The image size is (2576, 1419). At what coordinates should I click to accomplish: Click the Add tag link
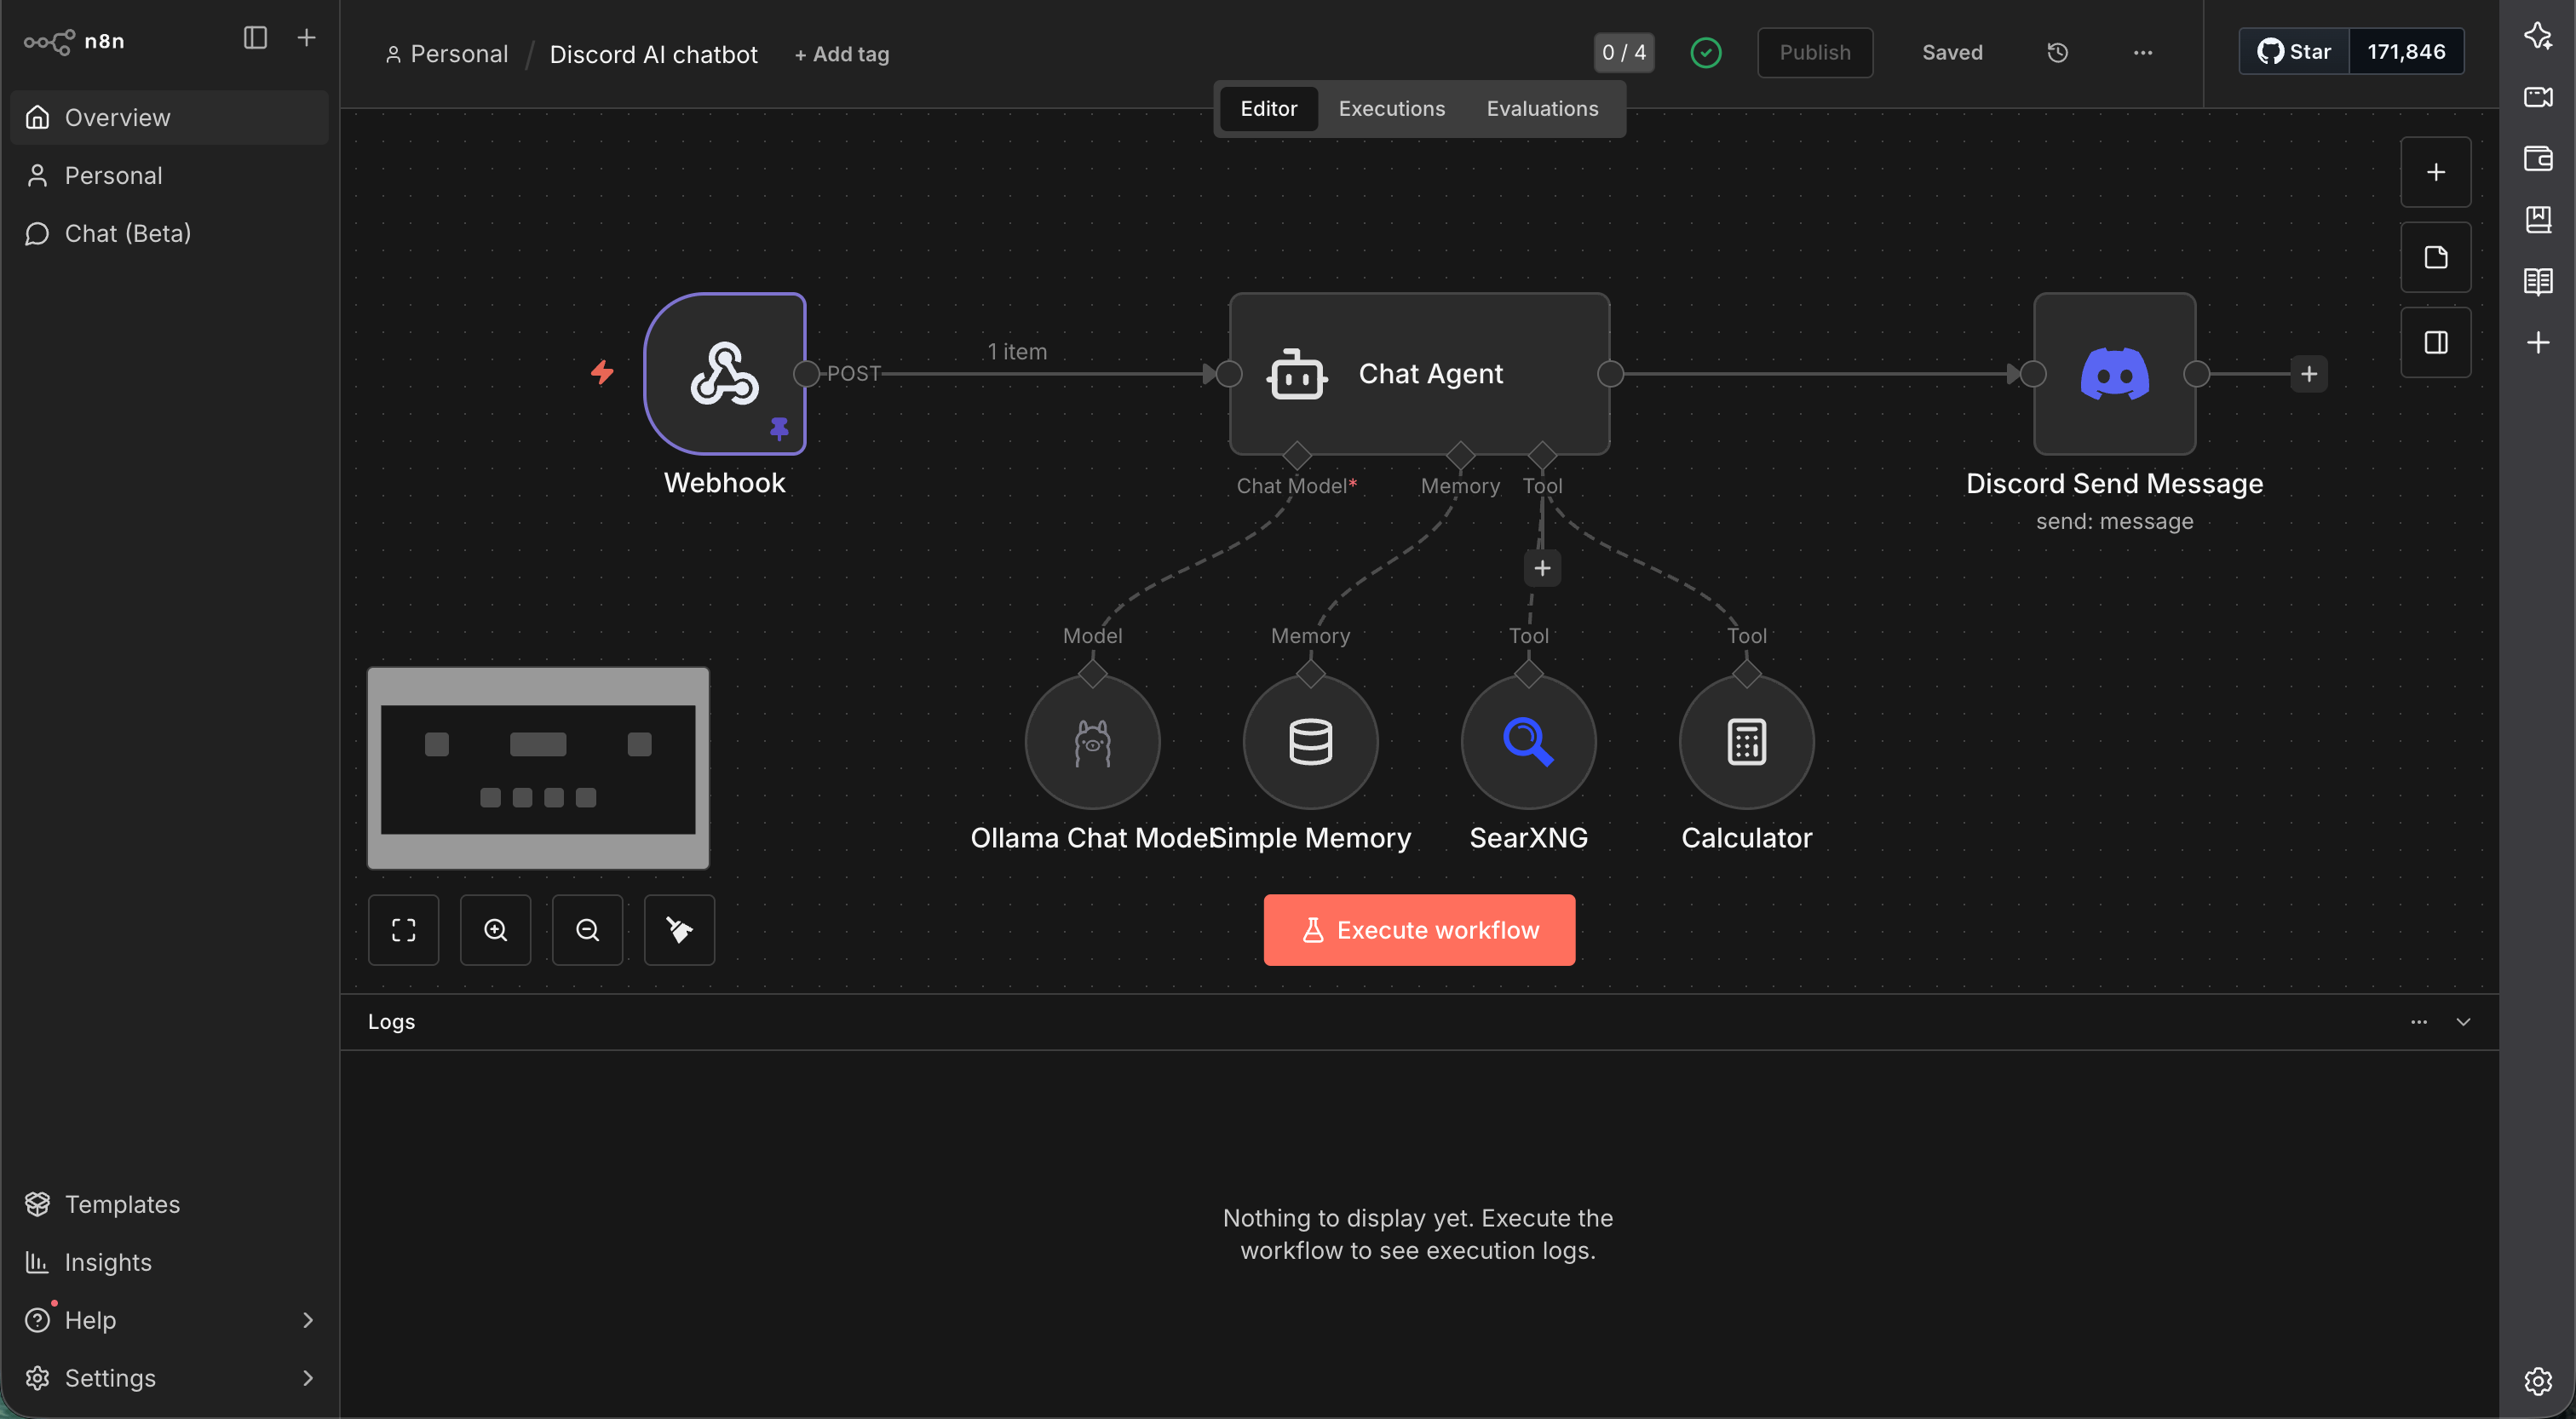tap(841, 54)
